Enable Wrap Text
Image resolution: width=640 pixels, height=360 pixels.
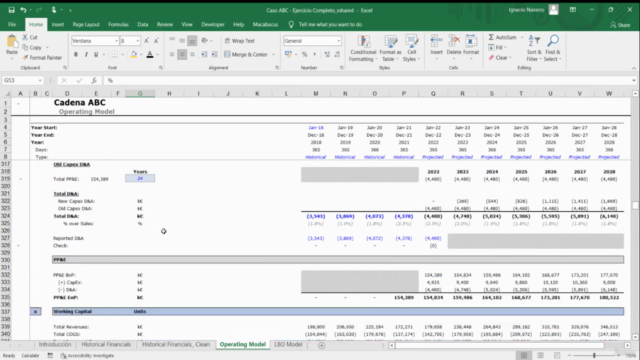pos(240,41)
